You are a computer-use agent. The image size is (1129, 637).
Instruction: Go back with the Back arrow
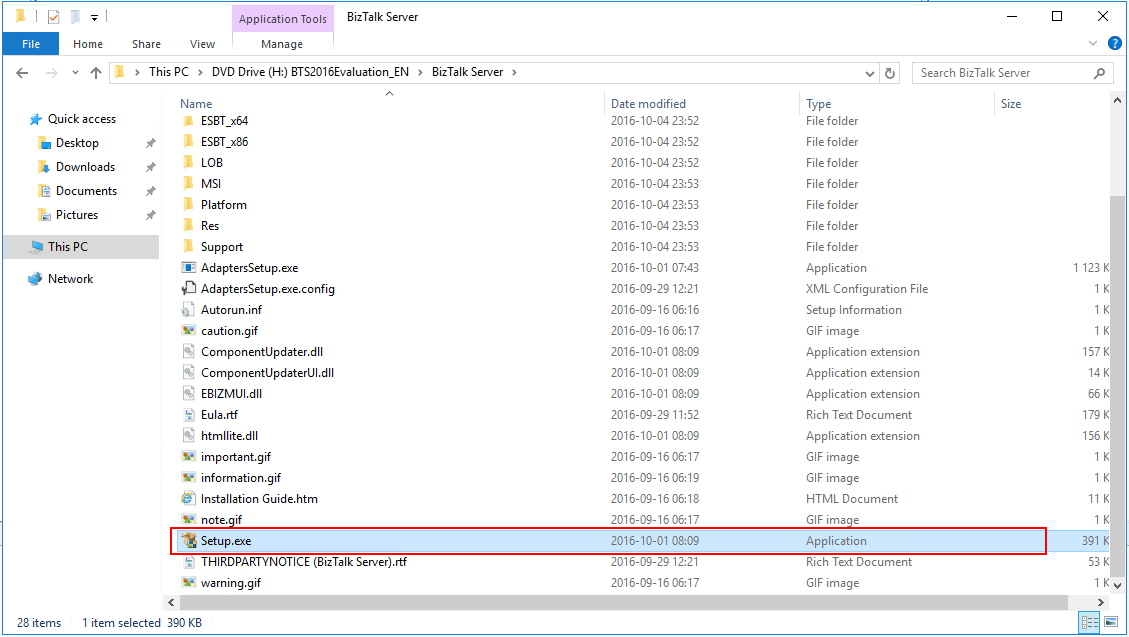pyautogui.click(x=22, y=73)
